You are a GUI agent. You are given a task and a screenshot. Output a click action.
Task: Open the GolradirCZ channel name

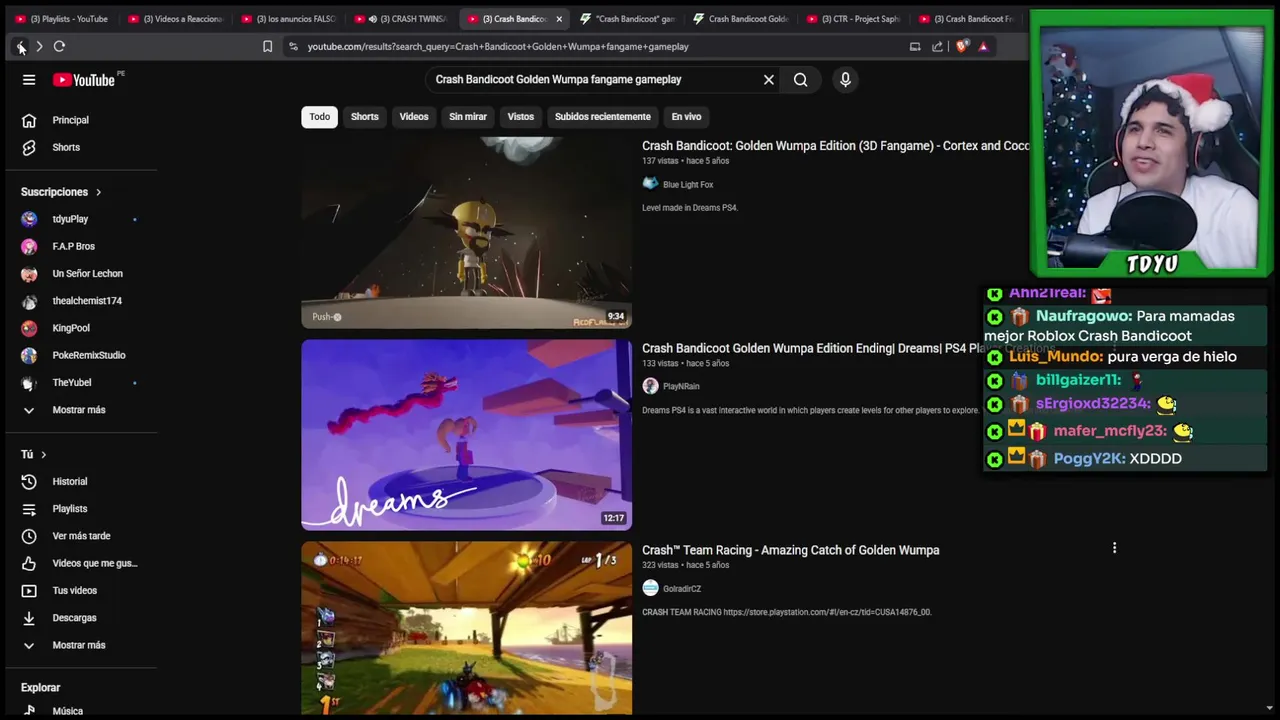[x=682, y=589]
